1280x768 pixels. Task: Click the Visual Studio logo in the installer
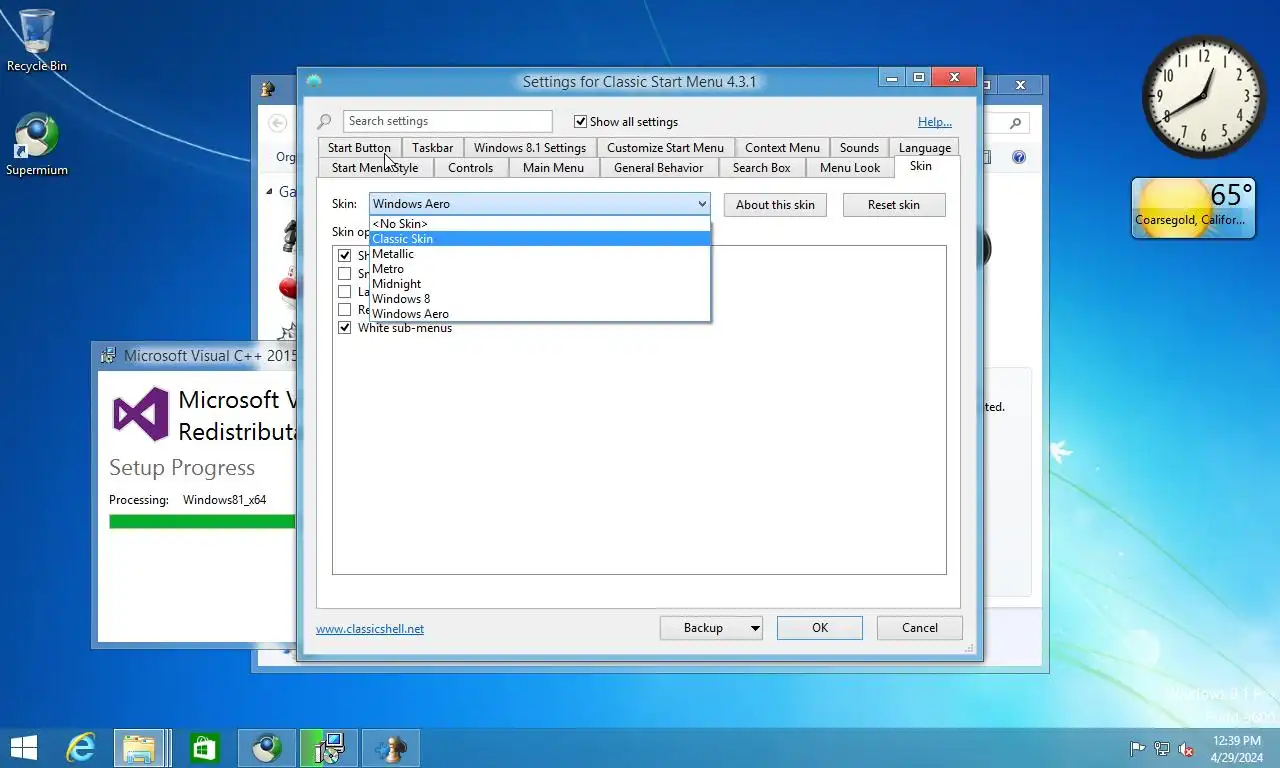140,413
